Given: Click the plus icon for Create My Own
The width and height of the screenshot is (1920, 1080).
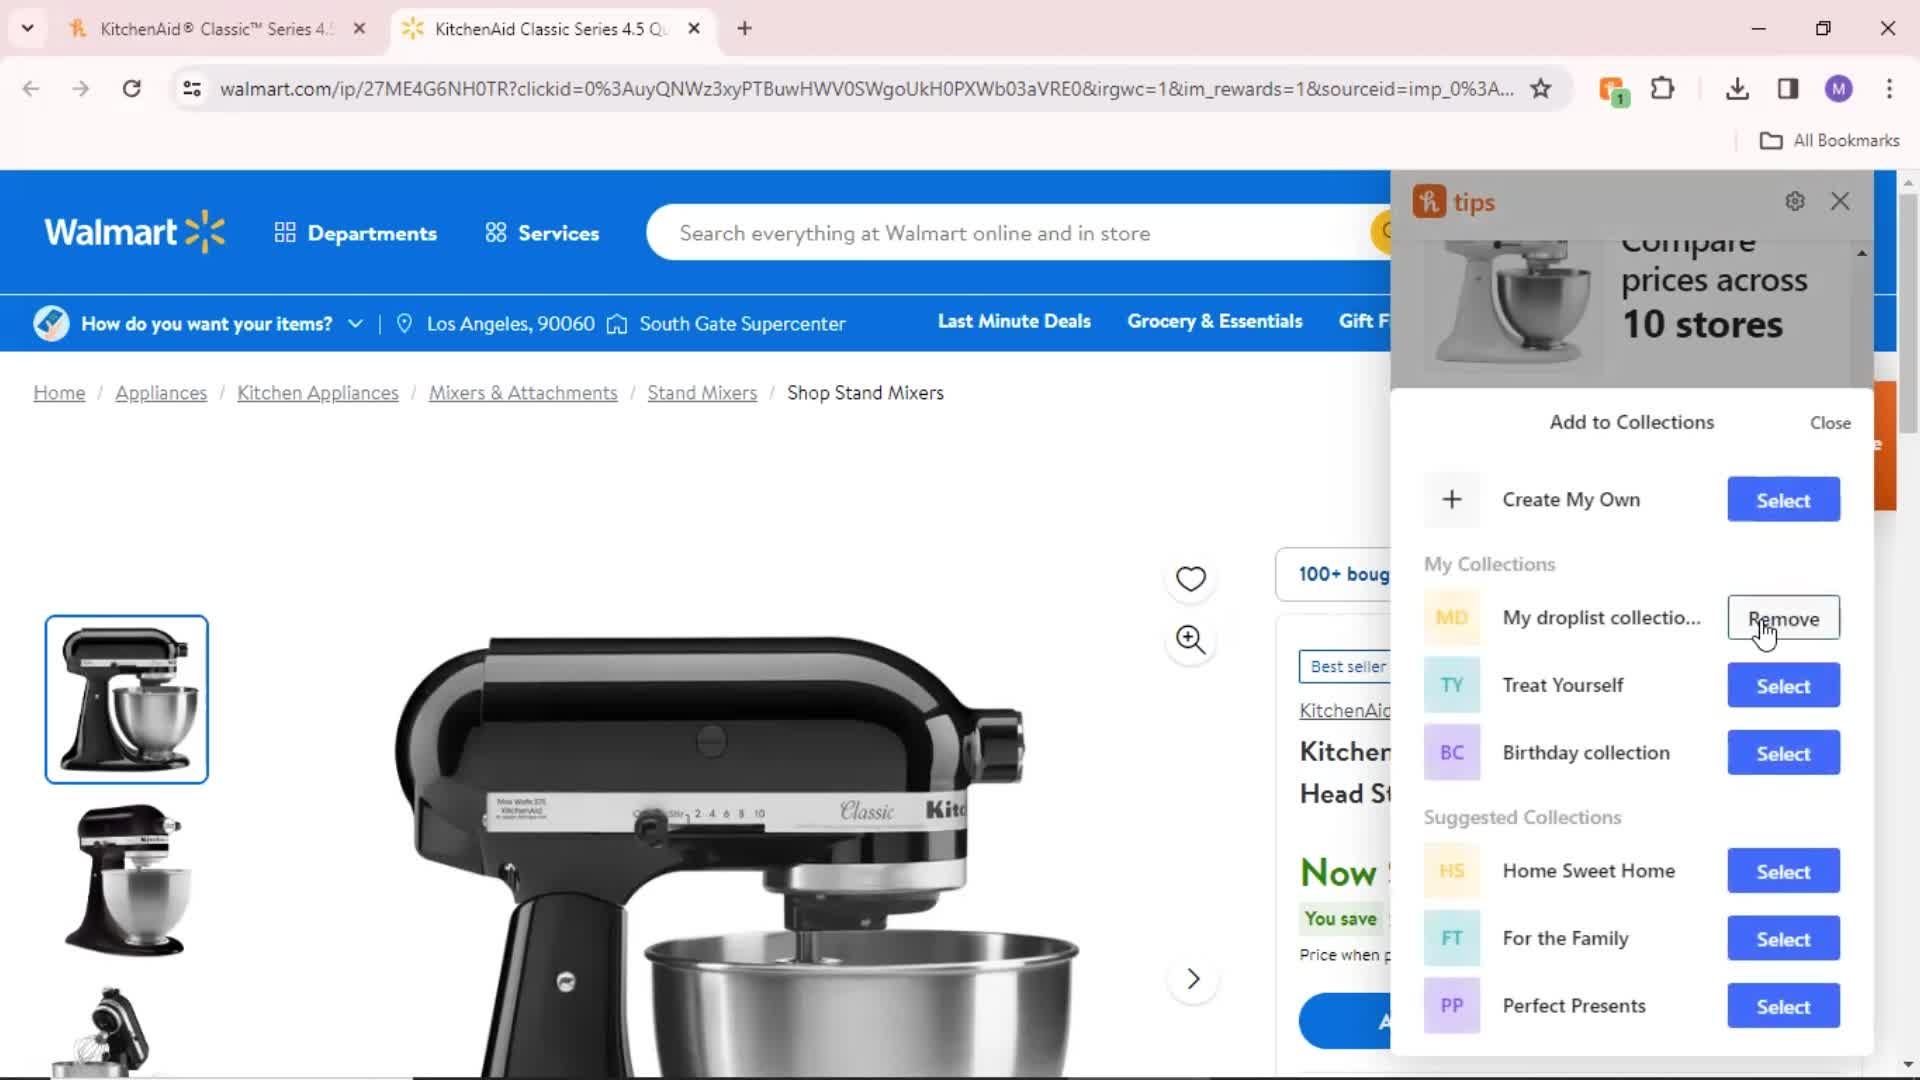Looking at the screenshot, I should tap(1452, 500).
